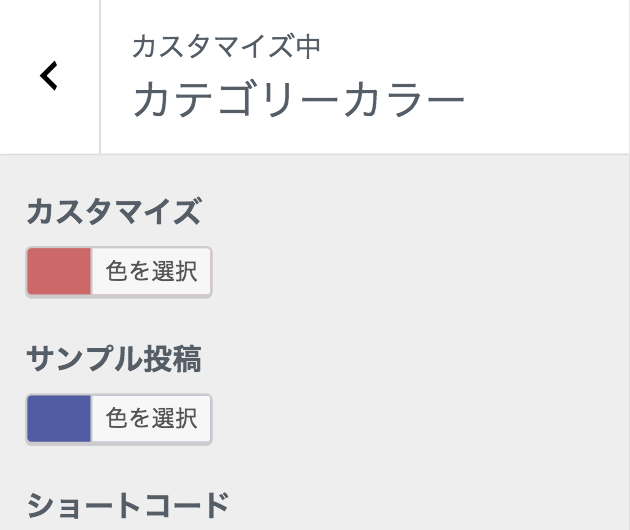Select the ショートコード heading text
The image size is (630, 530).
(128, 506)
